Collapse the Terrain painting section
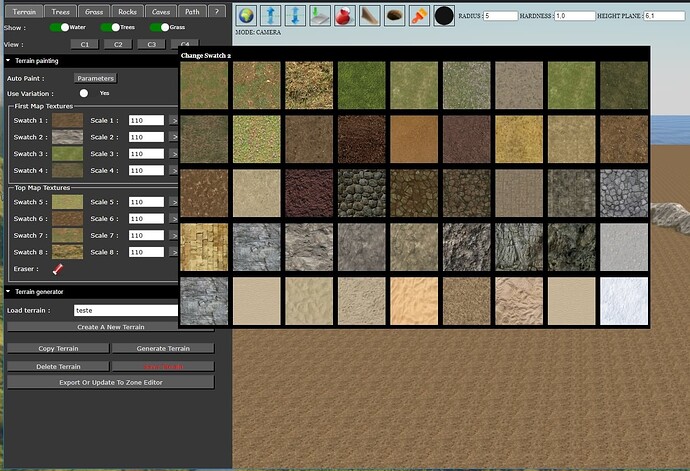 [9, 61]
